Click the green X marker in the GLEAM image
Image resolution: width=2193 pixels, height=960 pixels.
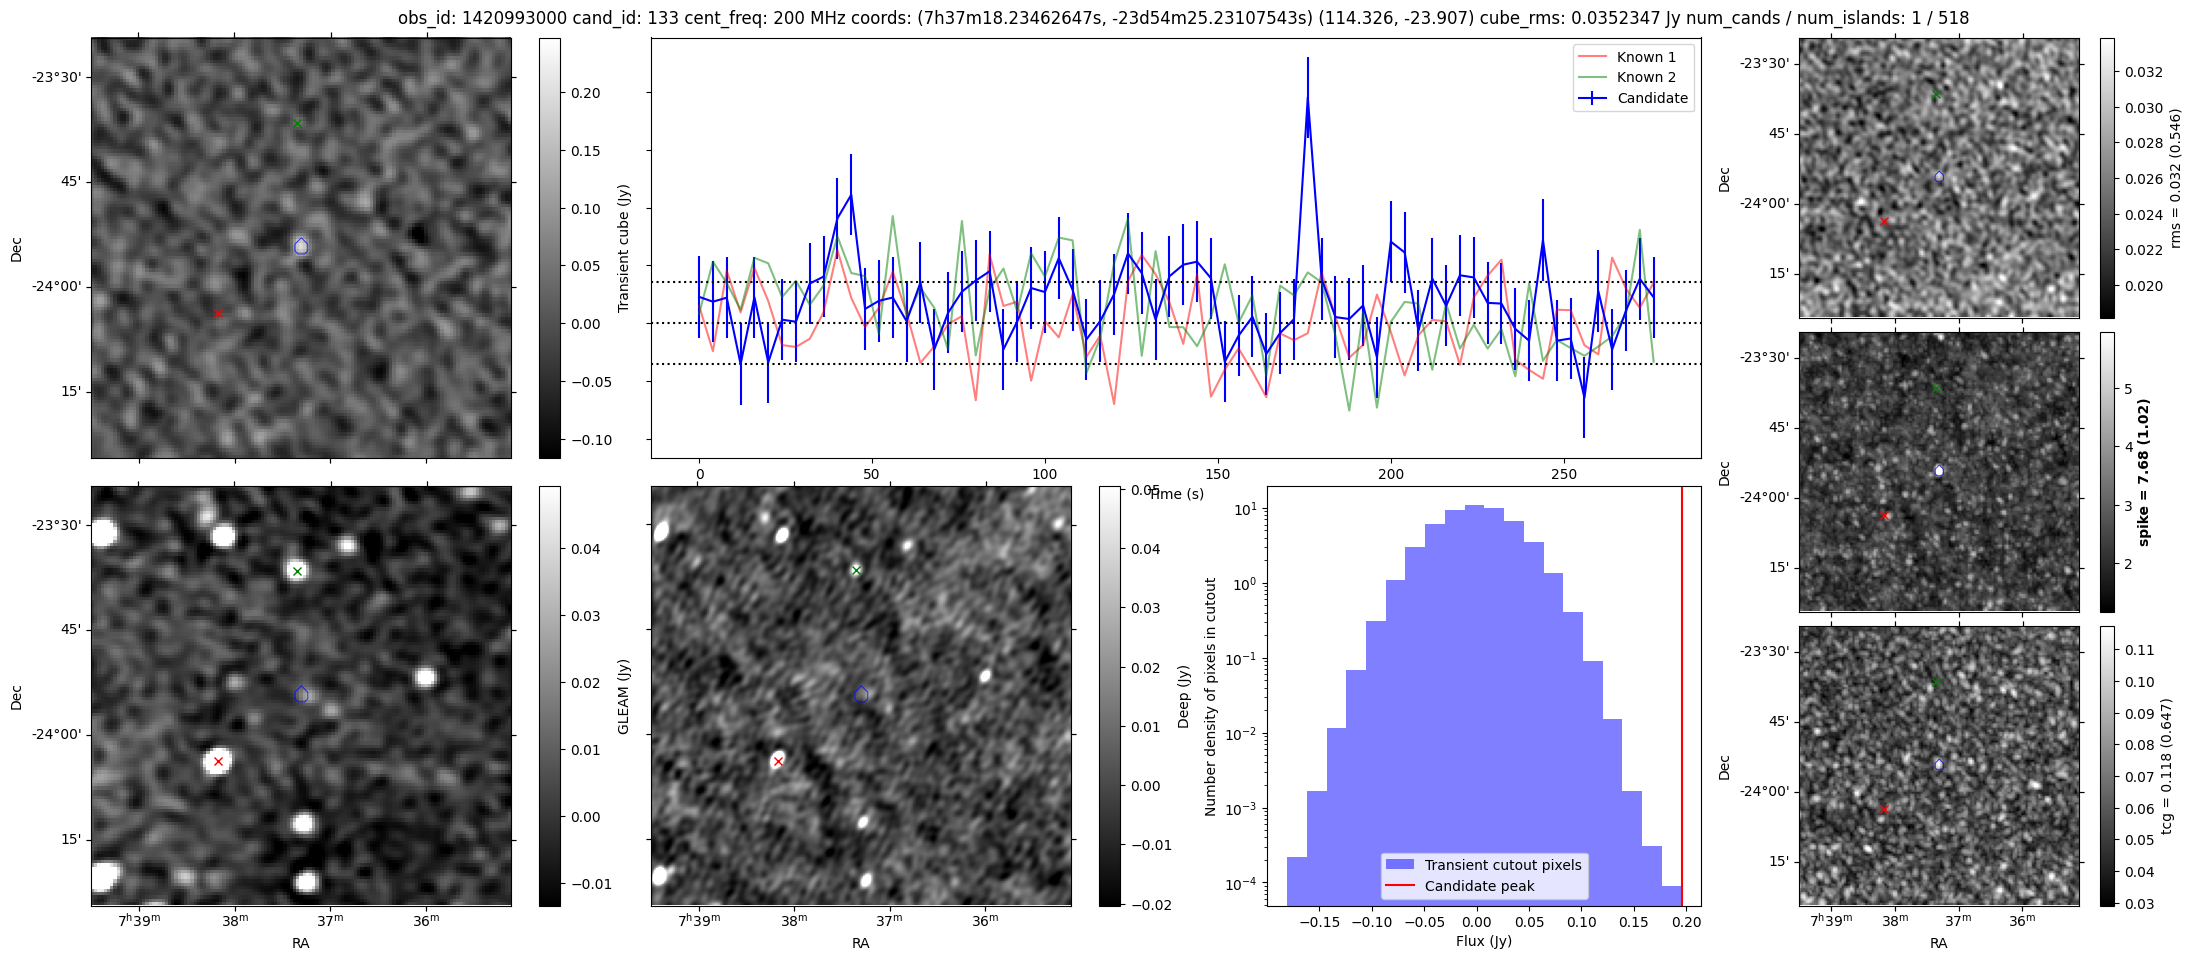(297, 572)
